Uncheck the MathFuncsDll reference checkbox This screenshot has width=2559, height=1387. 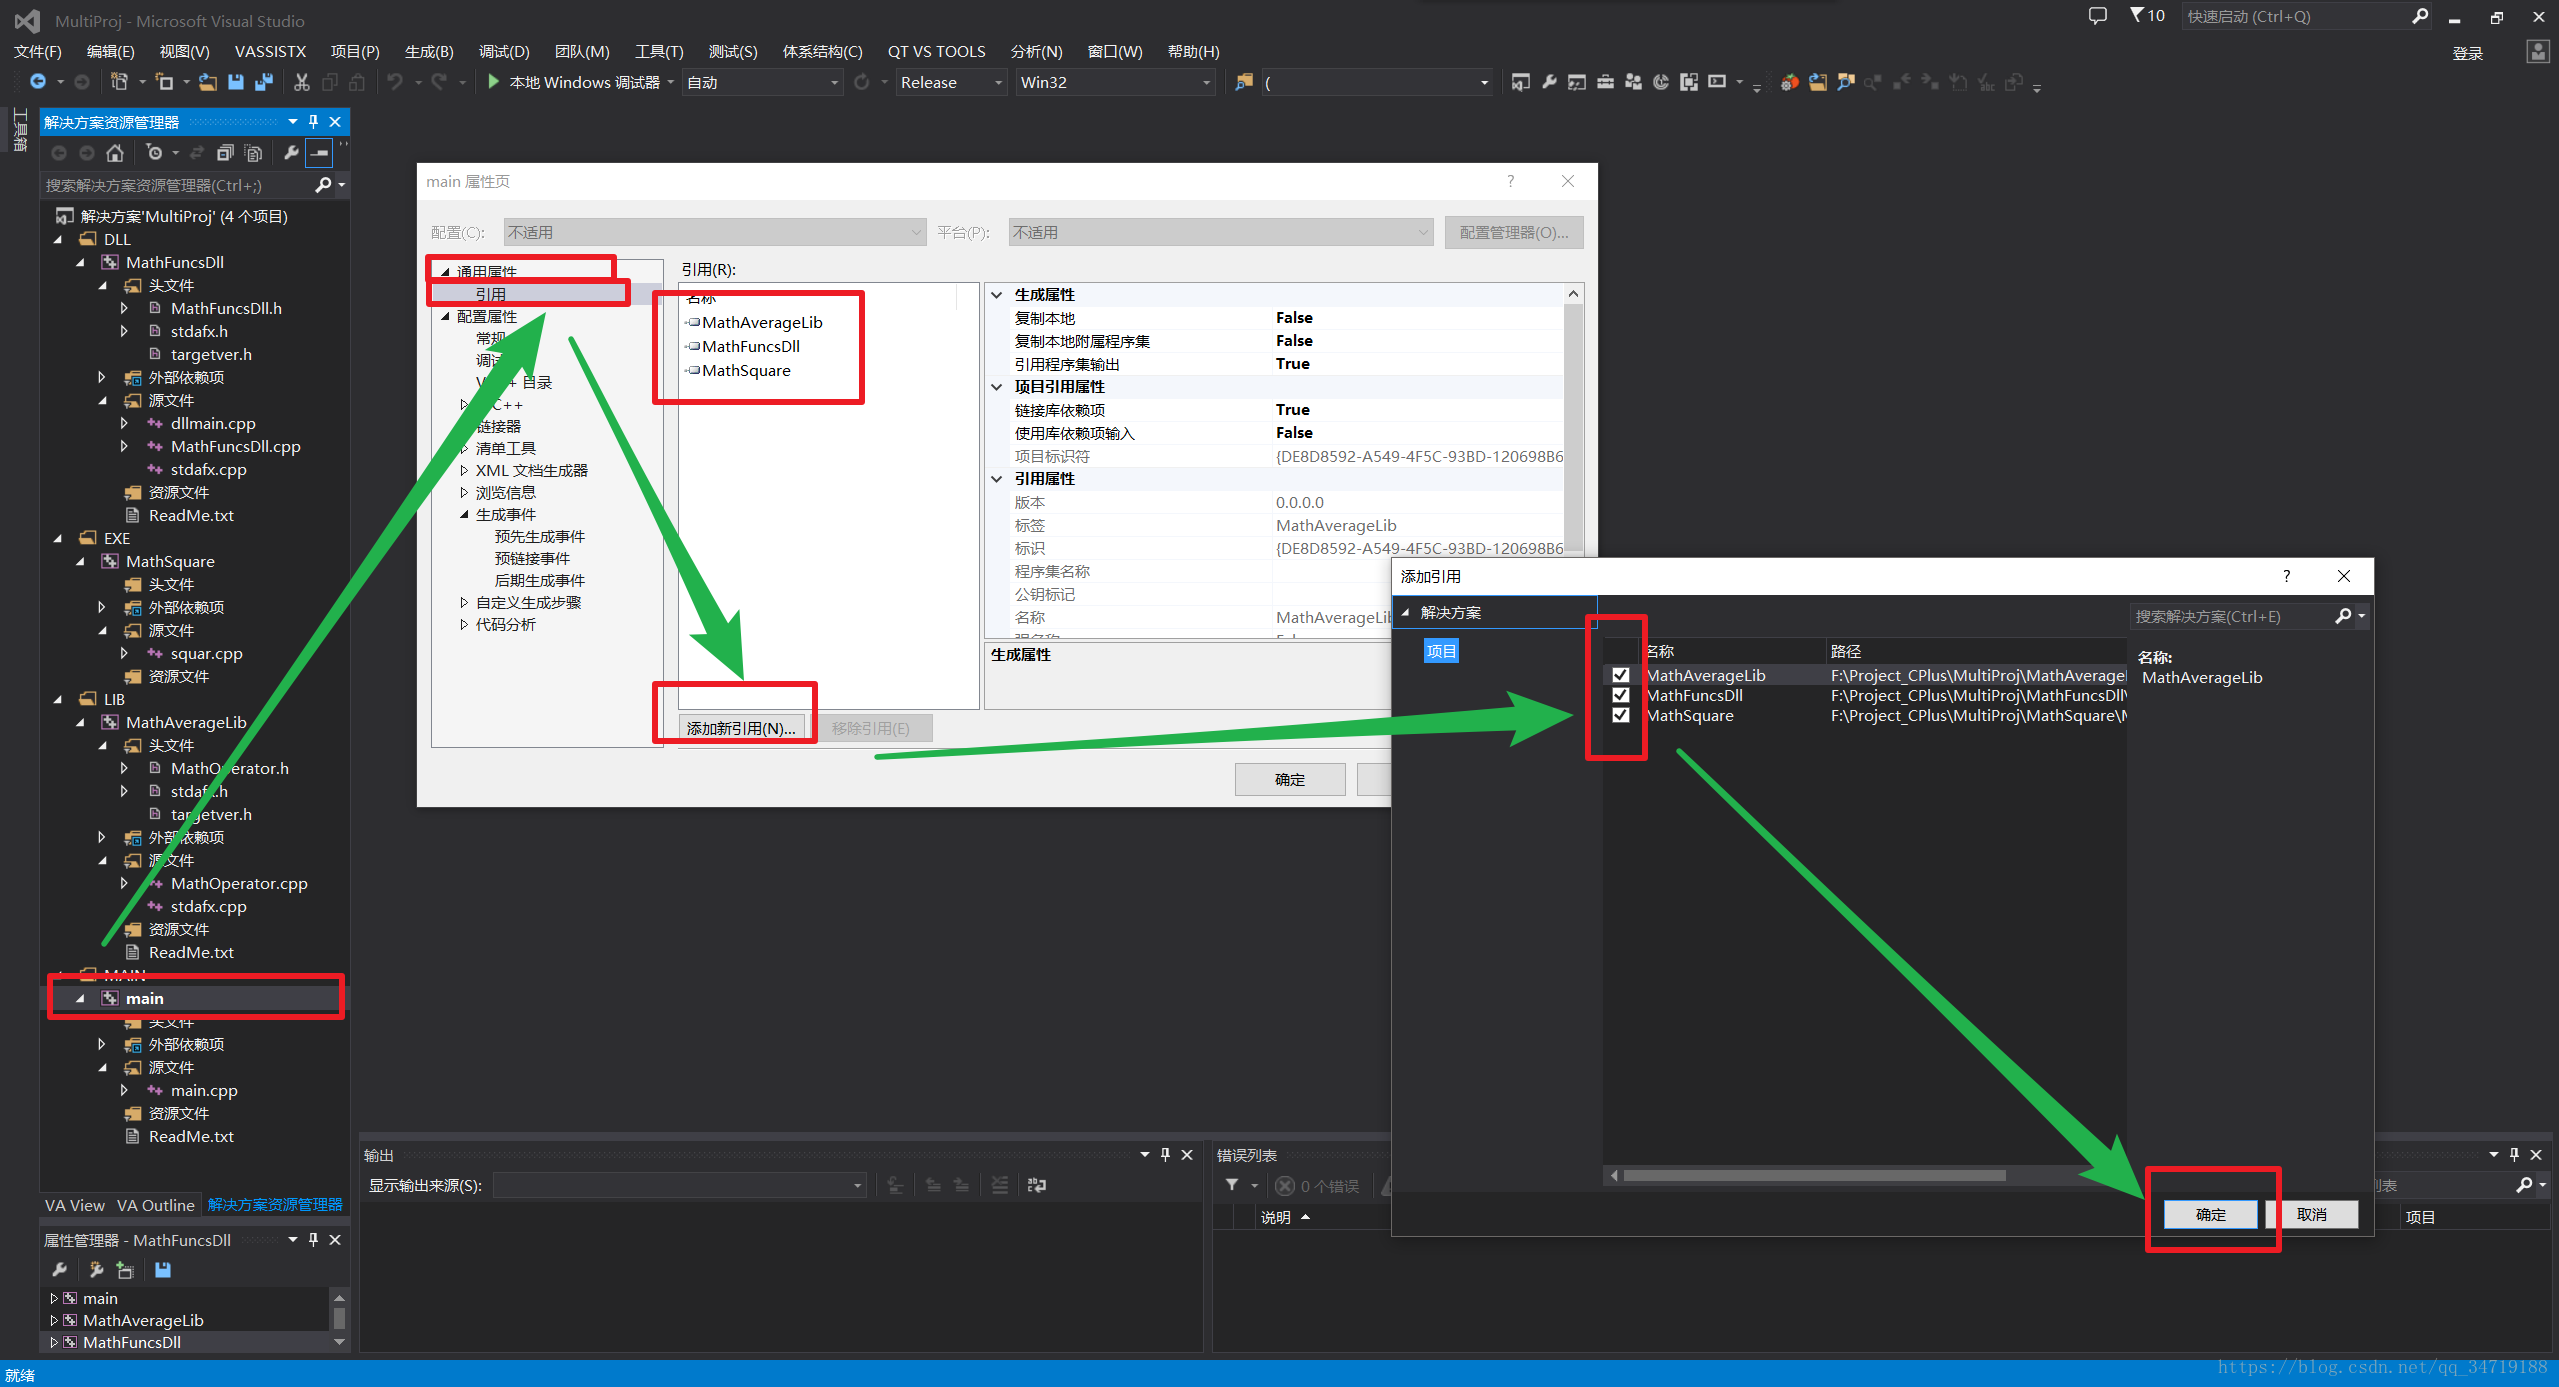1621,695
